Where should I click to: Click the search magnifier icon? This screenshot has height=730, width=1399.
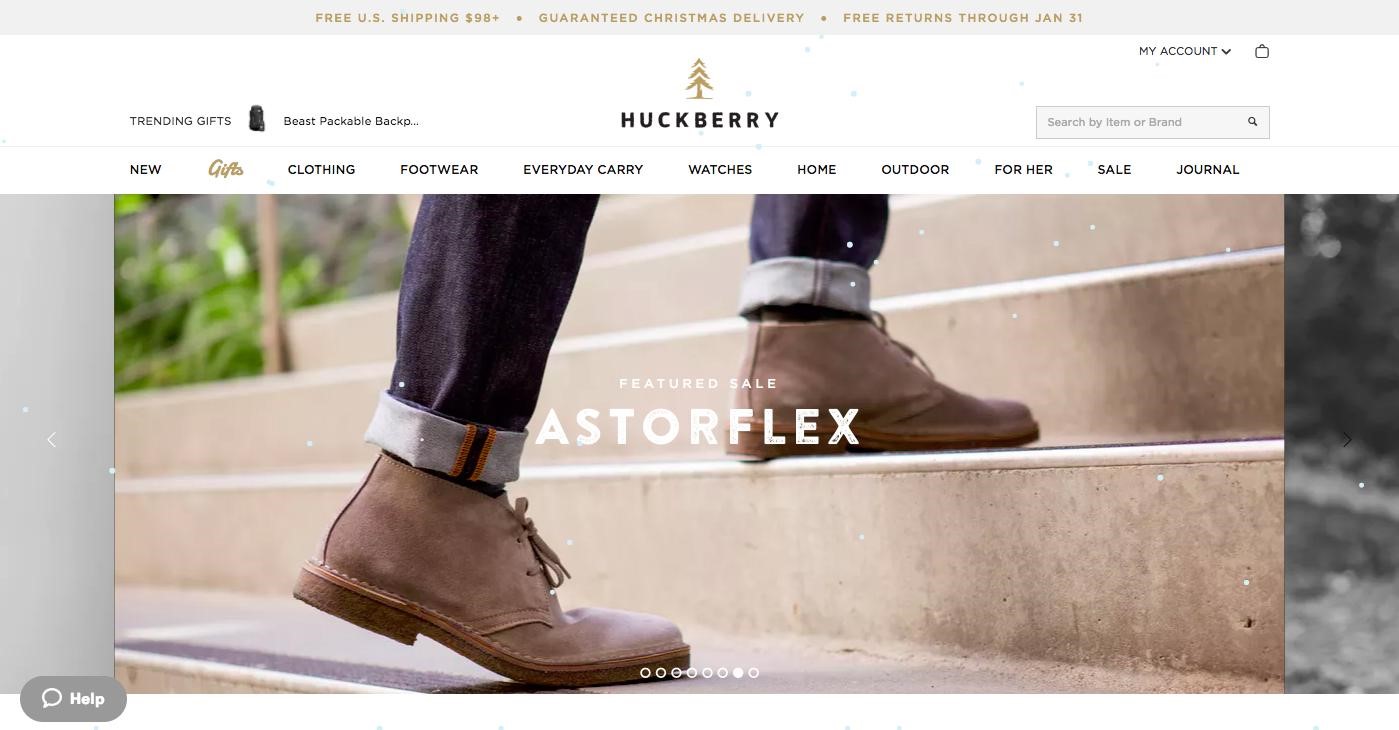[x=1252, y=122]
